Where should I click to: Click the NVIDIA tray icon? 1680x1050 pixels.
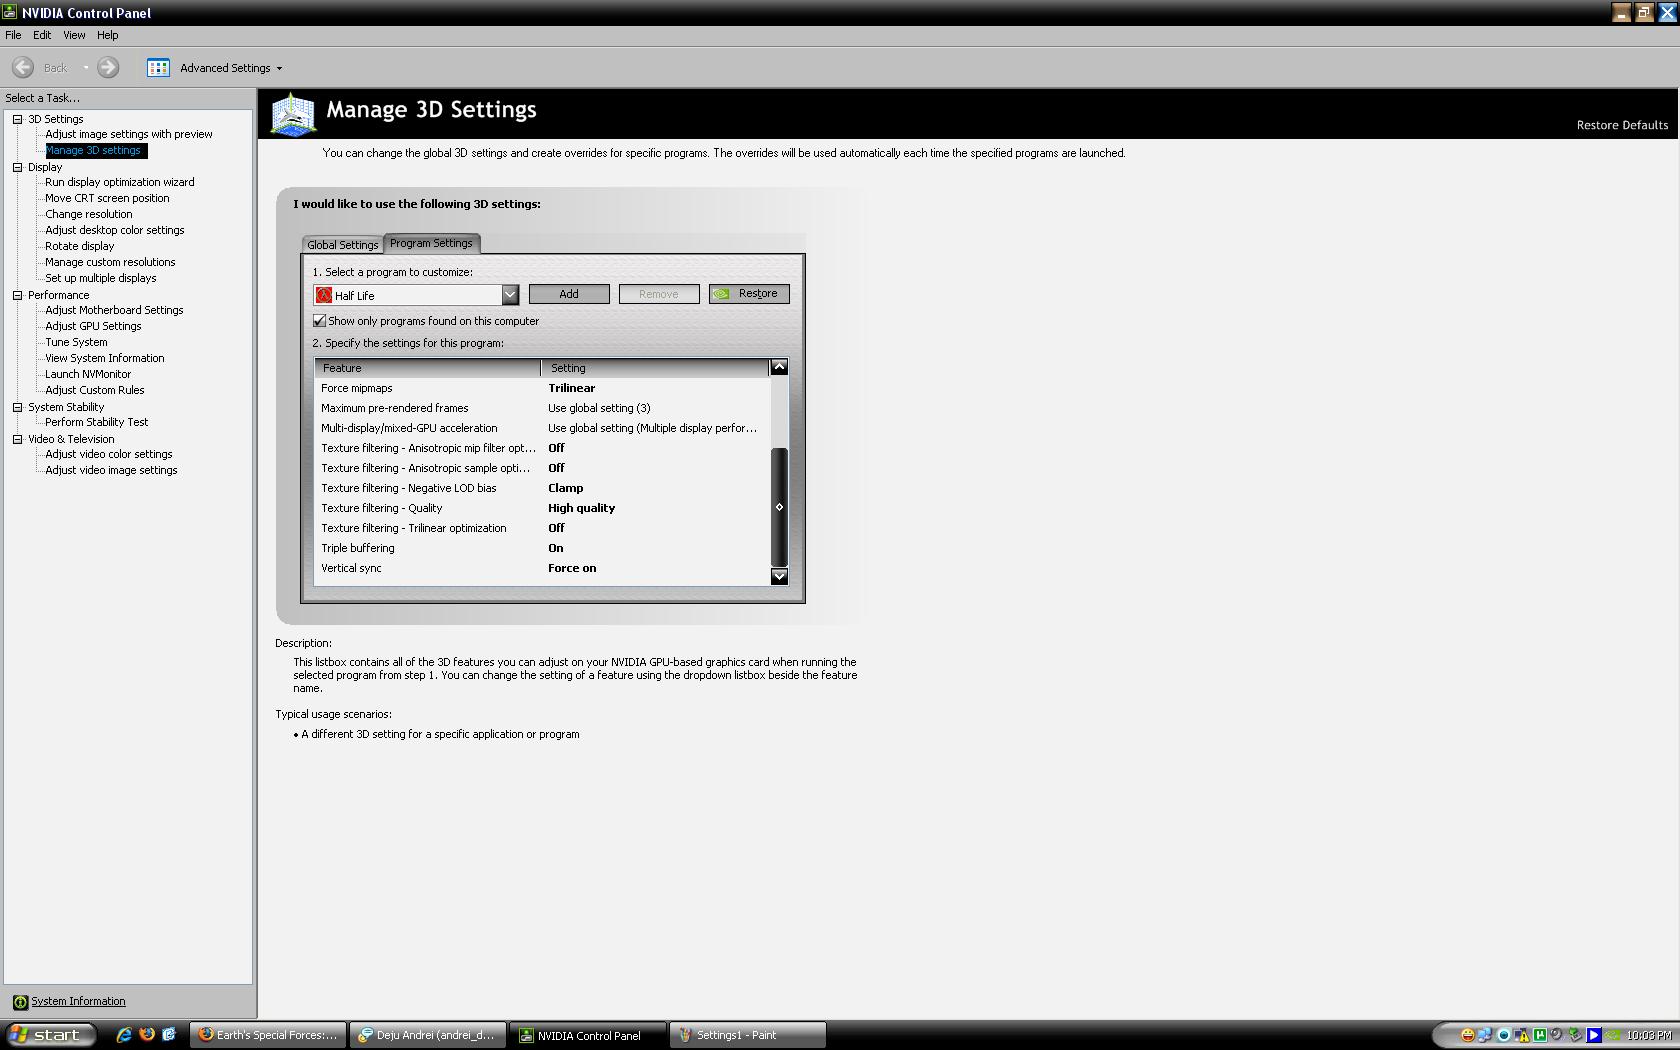tap(1612, 1035)
